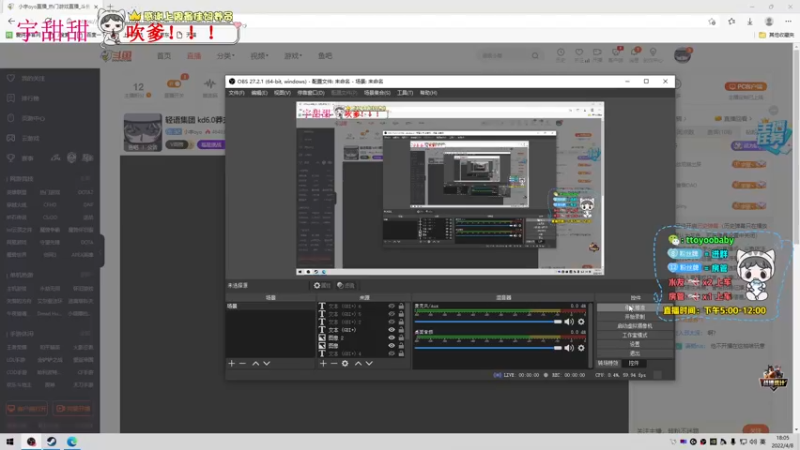Click the search magnifier on the Douyu page
Image resolution: width=800 pixels, height=450 pixels.
[535, 56]
